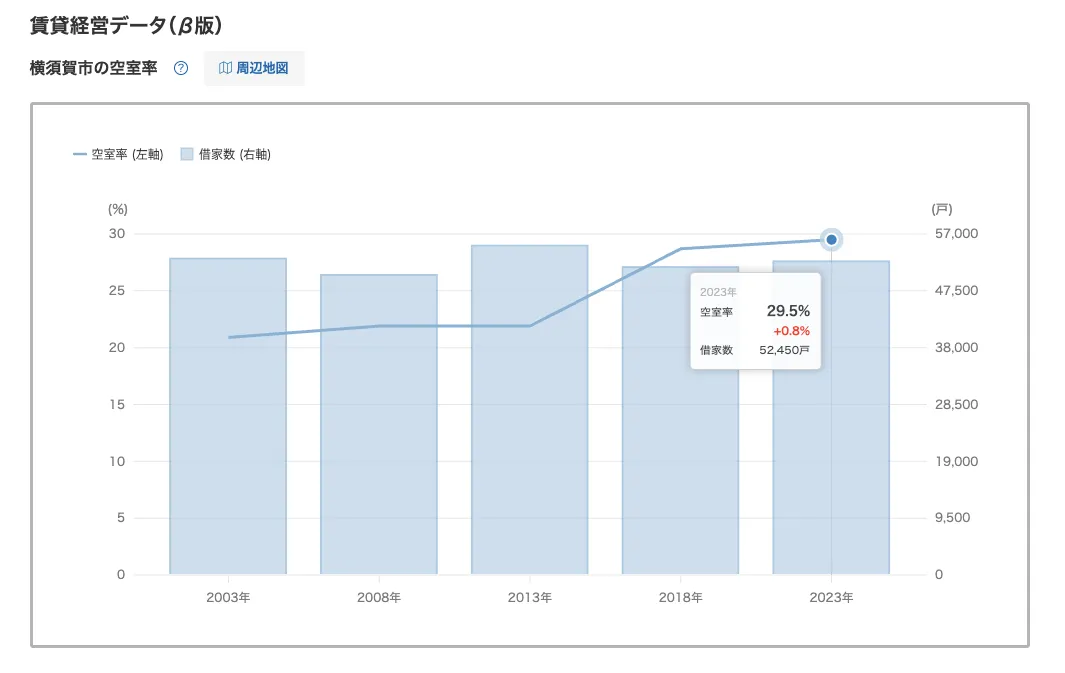Click the 2003年 x-axis label
Screen dimensions: 1065x673
(x=228, y=598)
